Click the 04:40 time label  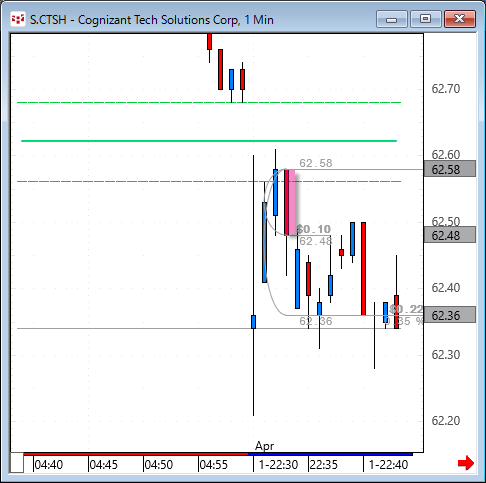coord(49,464)
